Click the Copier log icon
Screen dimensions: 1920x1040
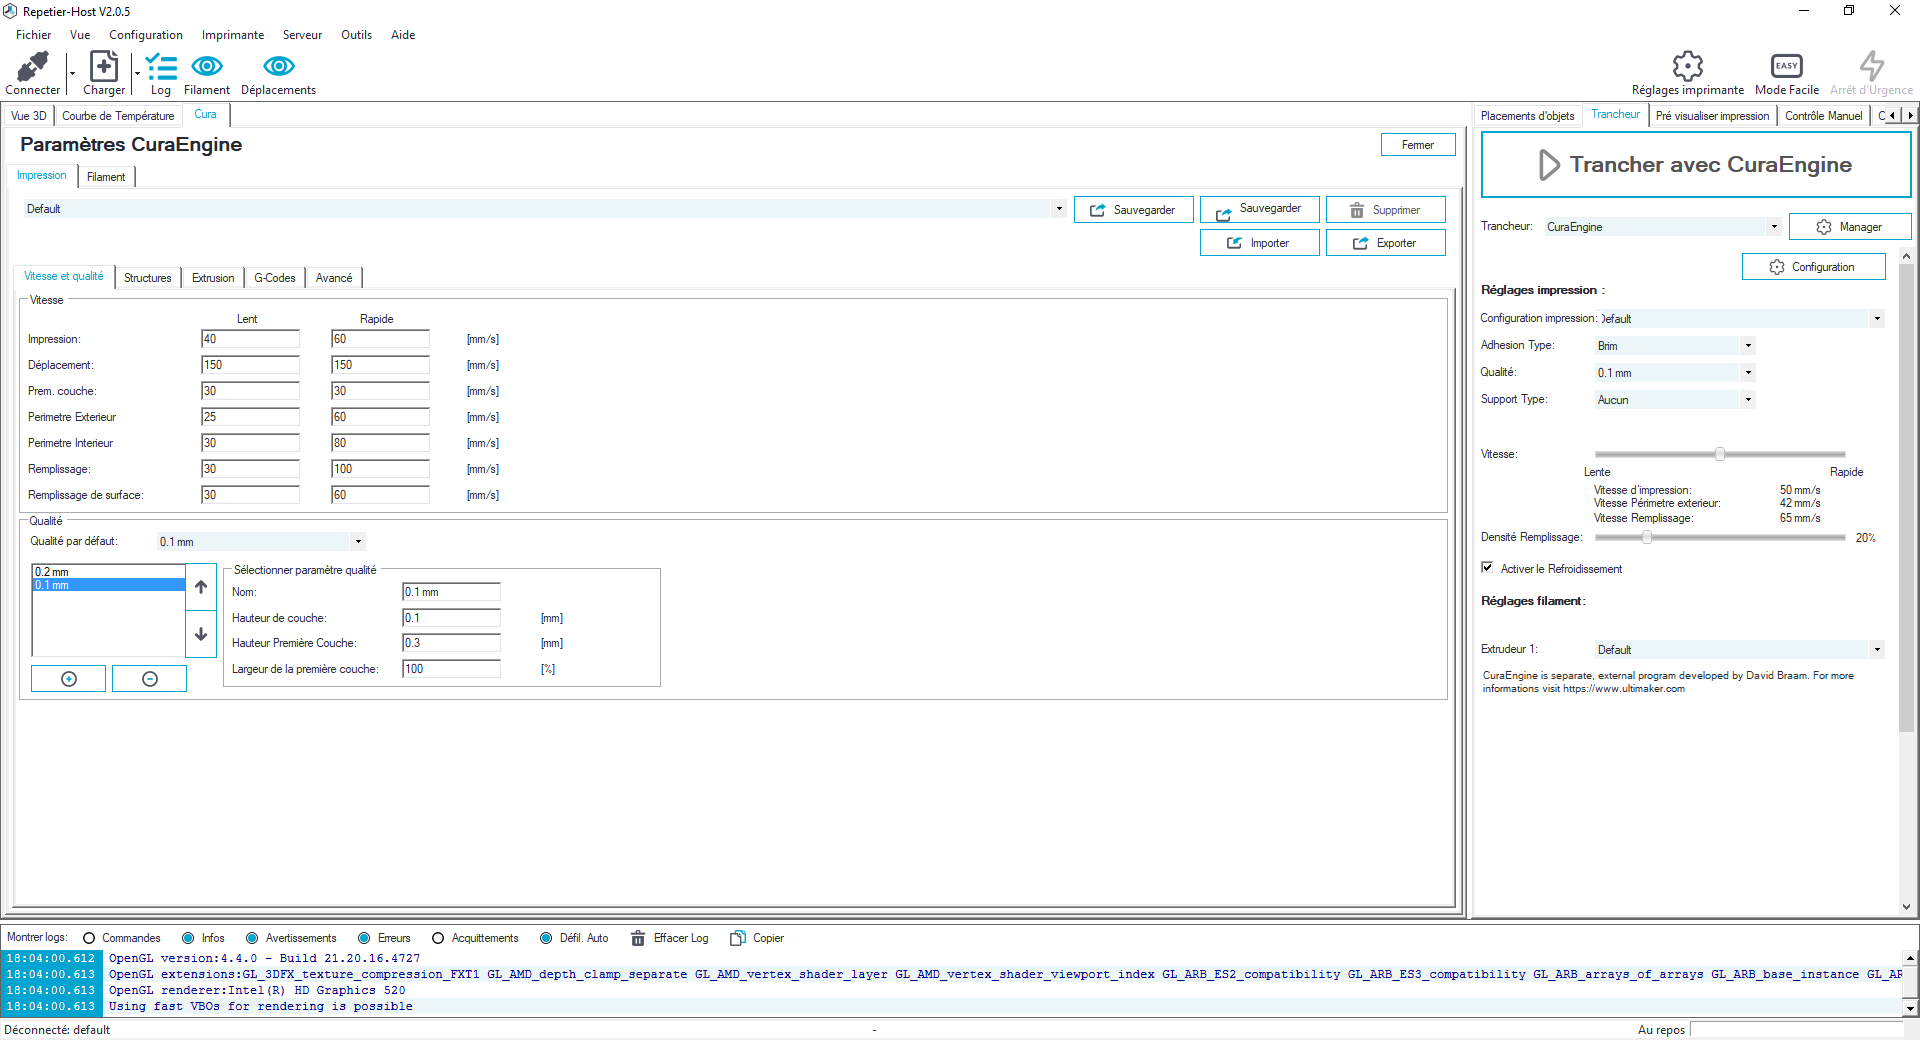738,938
